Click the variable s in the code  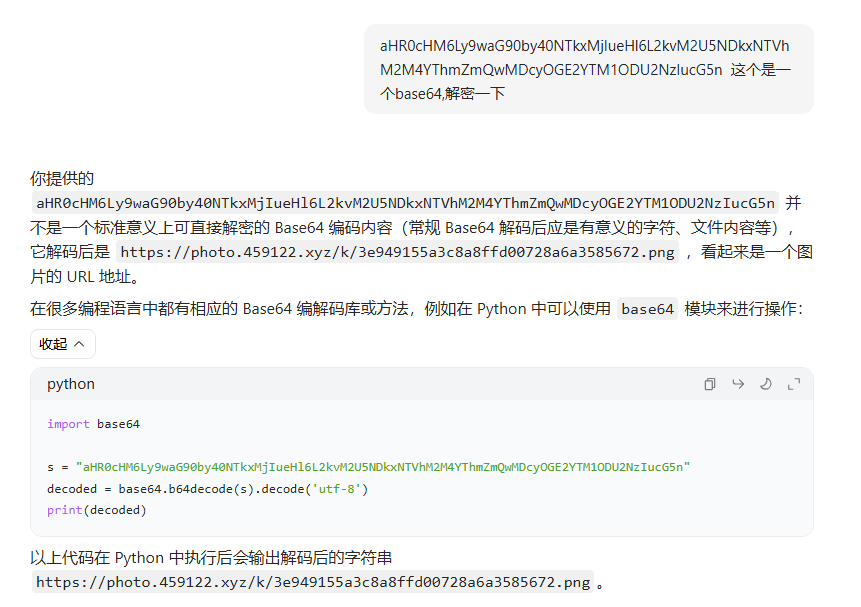pos(50,467)
